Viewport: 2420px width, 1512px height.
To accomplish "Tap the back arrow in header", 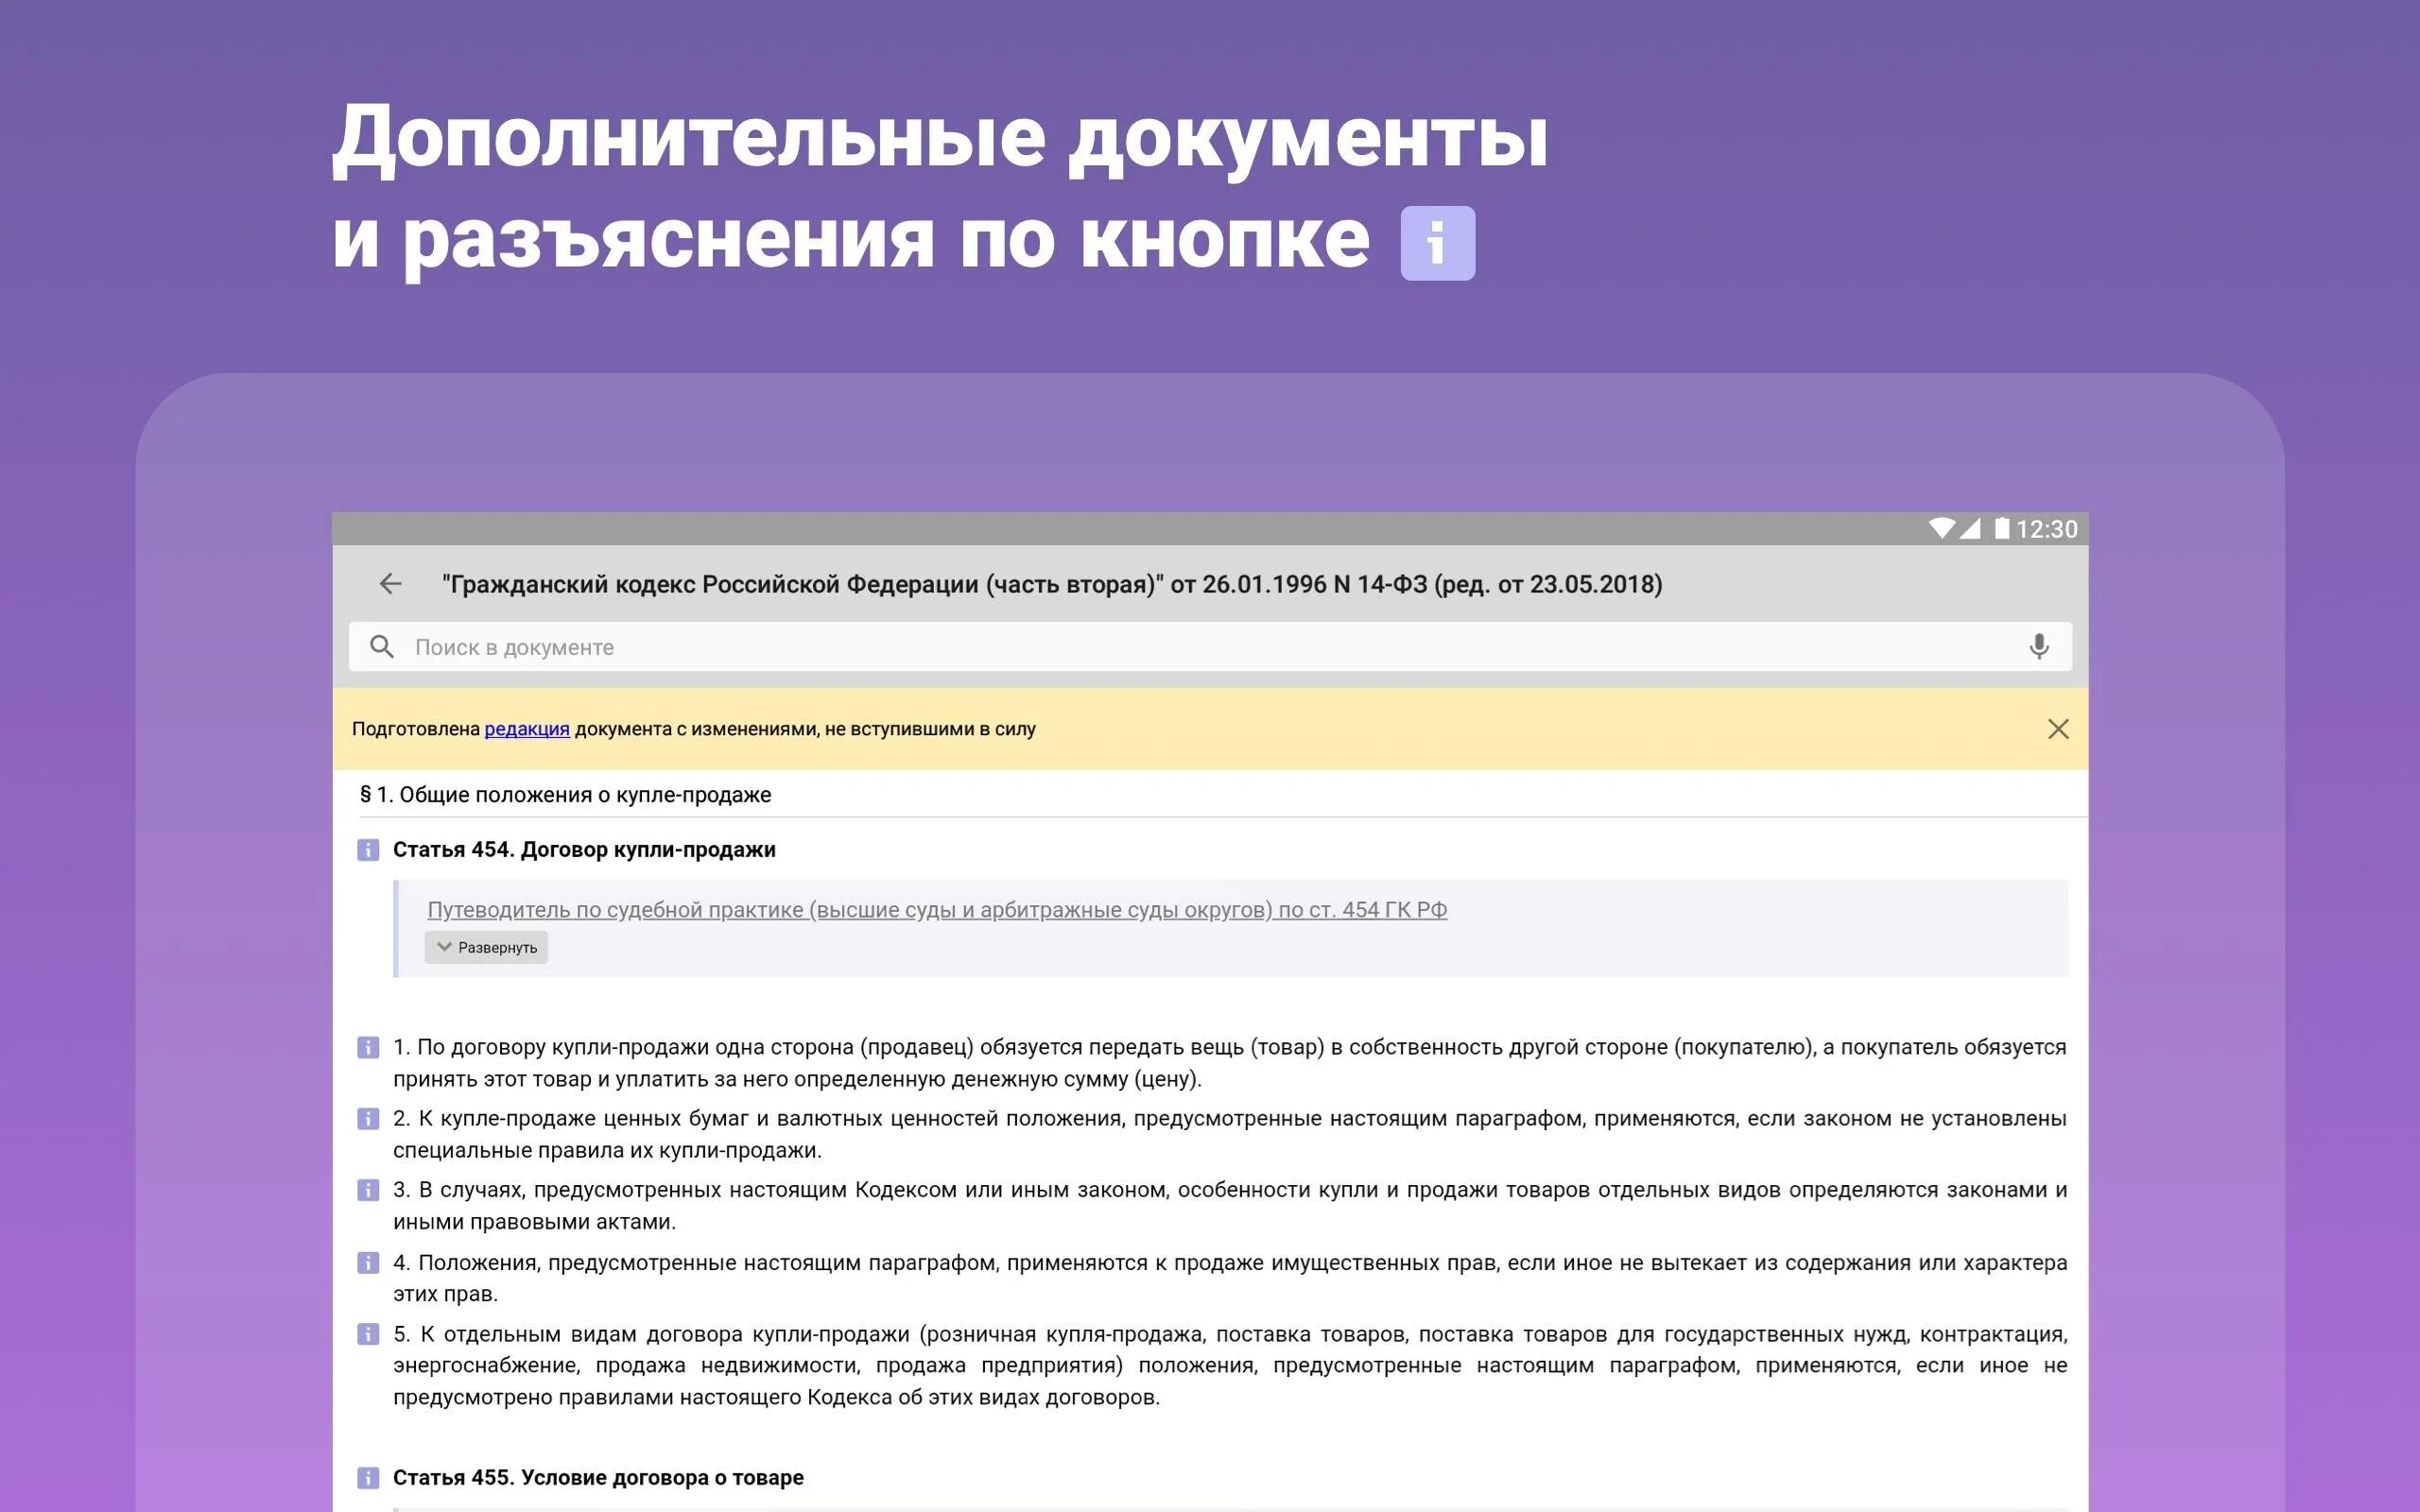I will point(390,584).
